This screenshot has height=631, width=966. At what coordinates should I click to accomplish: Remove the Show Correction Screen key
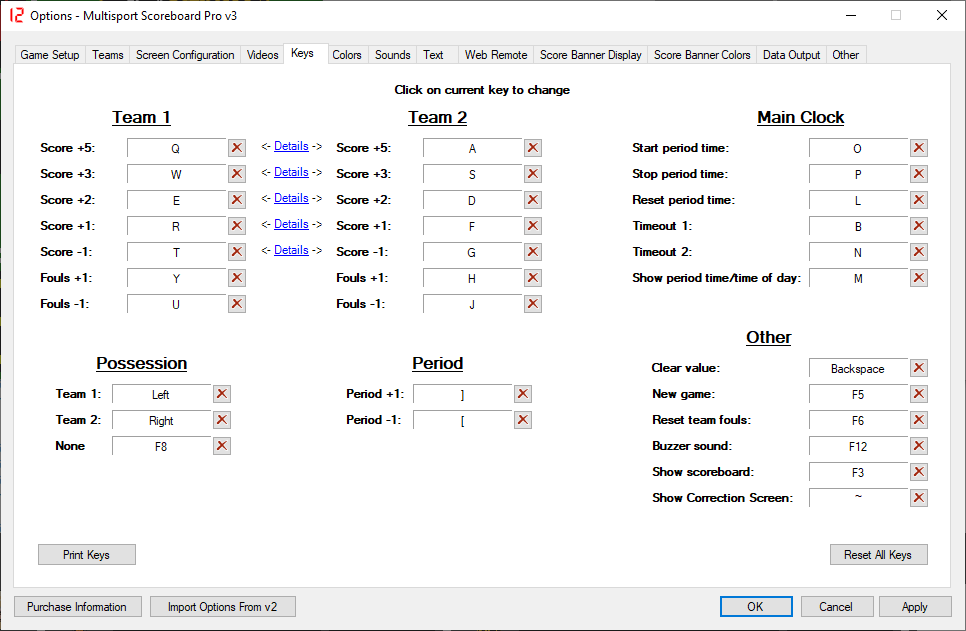[919, 498]
